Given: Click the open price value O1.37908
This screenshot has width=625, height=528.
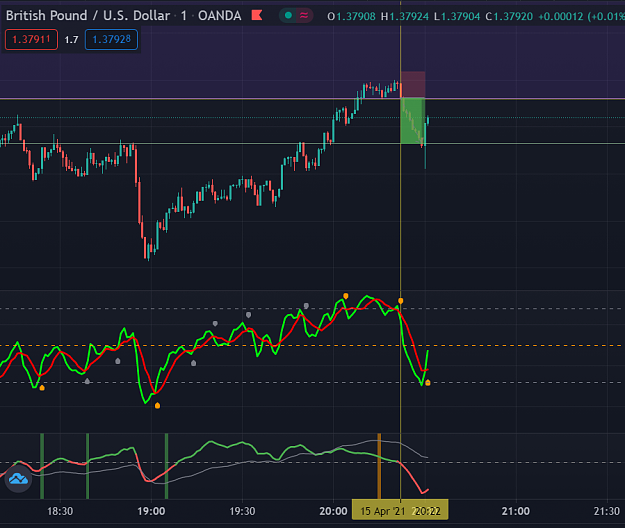Looking at the screenshot, I should (x=351, y=16).
